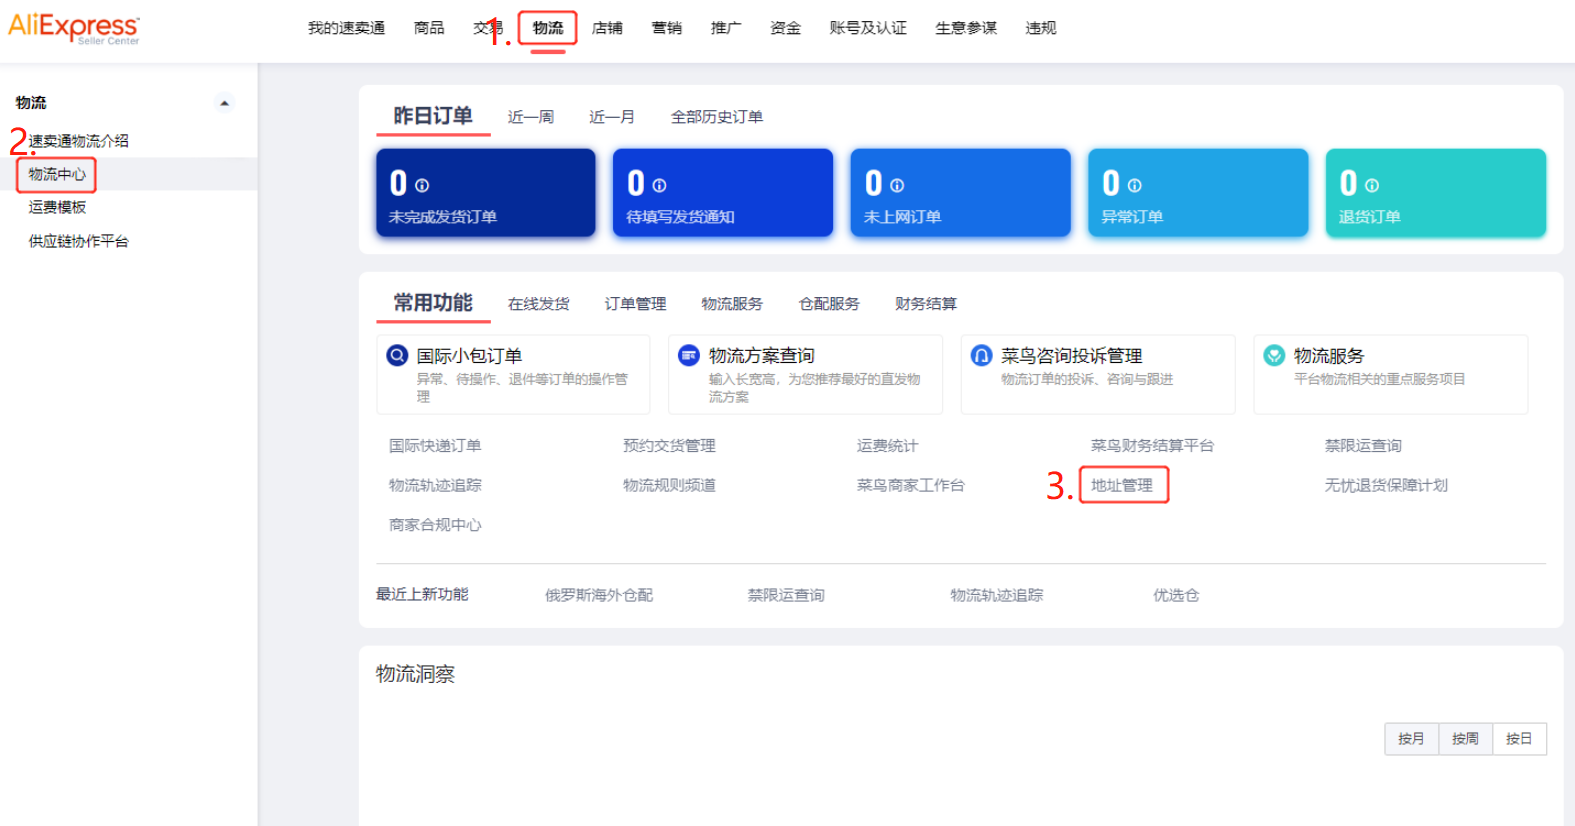Click info icon on 待填写发货通知 card
Viewport: 1575px width, 826px height.
click(660, 185)
